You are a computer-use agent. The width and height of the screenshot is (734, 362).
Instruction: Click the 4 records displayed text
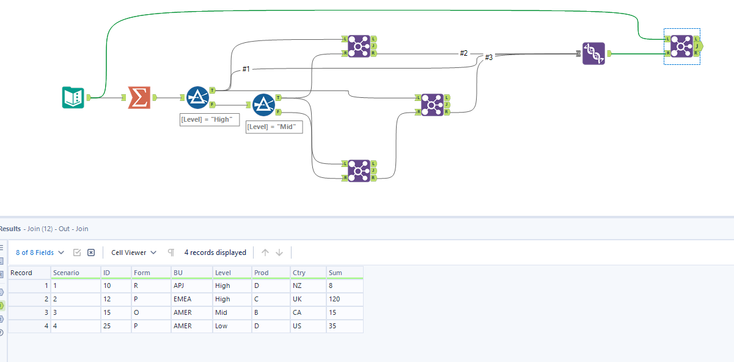coord(215,252)
